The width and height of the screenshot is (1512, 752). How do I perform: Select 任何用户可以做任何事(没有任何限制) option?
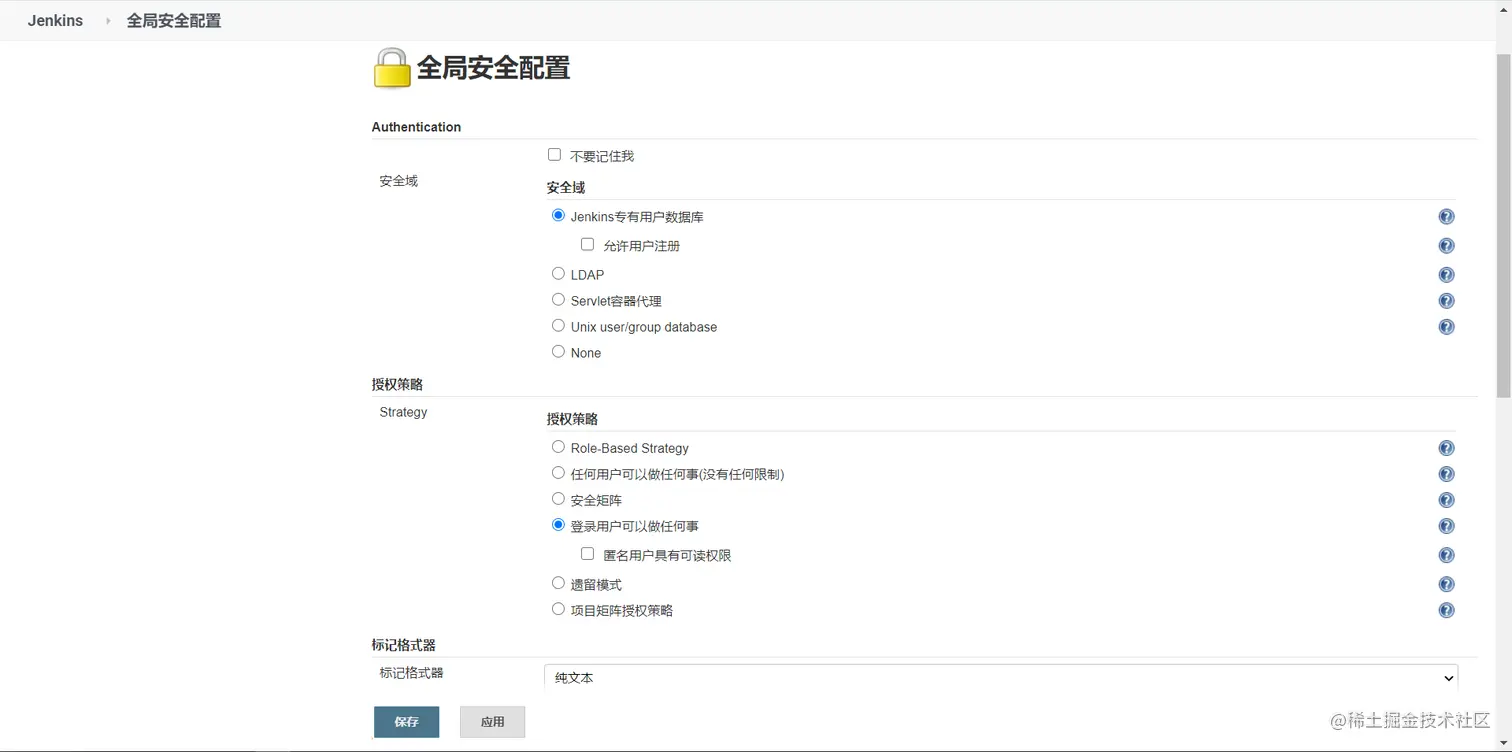tap(558, 473)
